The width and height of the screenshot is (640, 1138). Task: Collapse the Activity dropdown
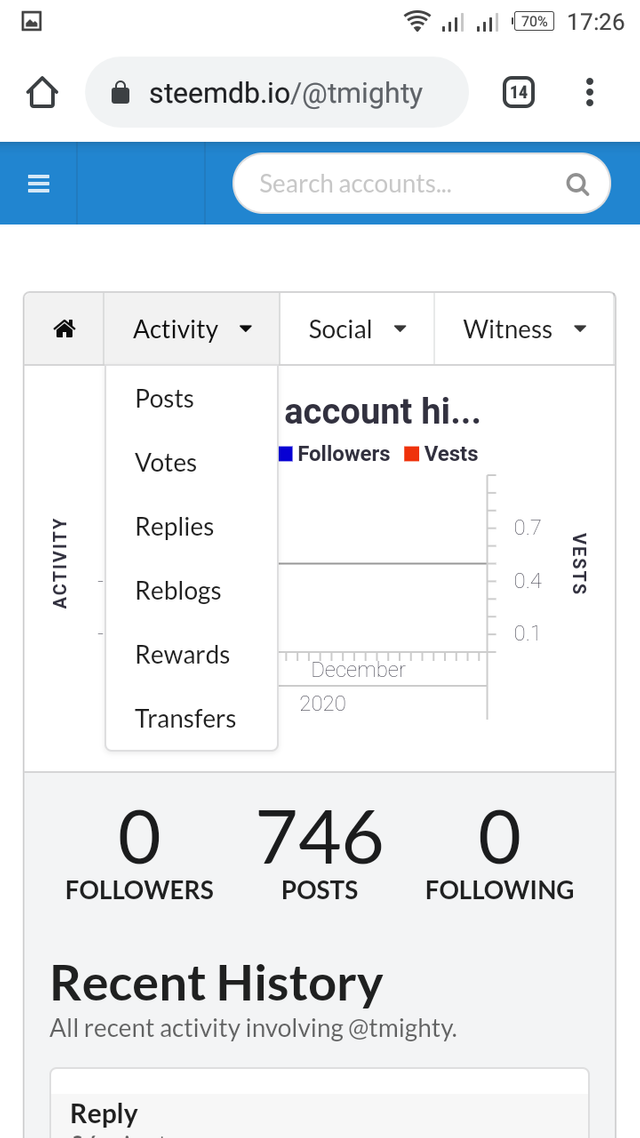[x=192, y=329]
